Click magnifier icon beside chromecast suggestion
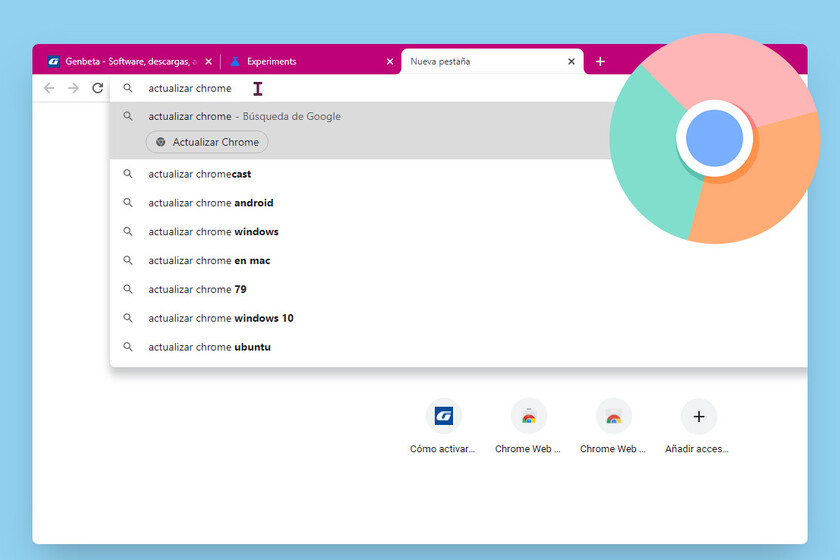 tap(128, 174)
